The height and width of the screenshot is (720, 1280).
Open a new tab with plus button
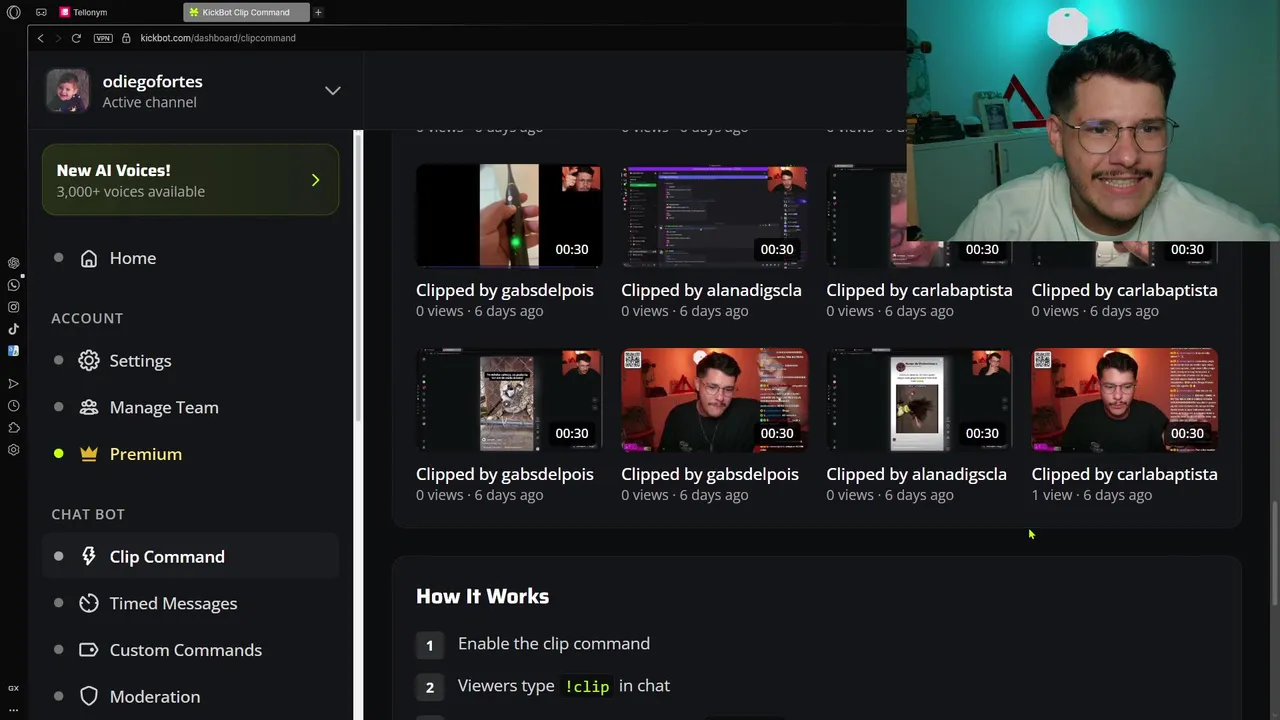click(318, 12)
